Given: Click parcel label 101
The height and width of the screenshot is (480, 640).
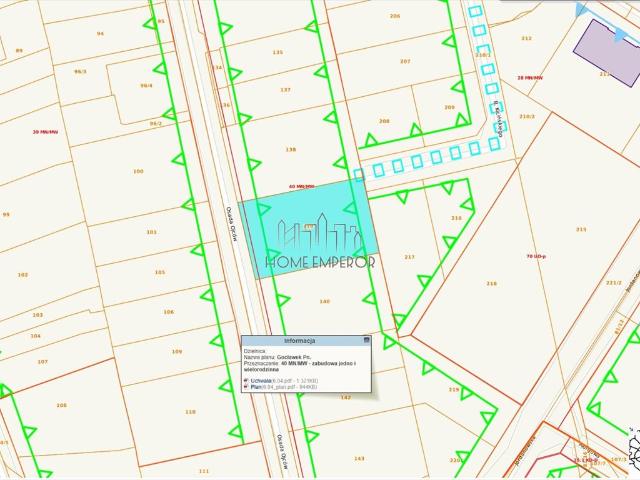Looking at the screenshot, I should pyautogui.click(x=151, y=232).
